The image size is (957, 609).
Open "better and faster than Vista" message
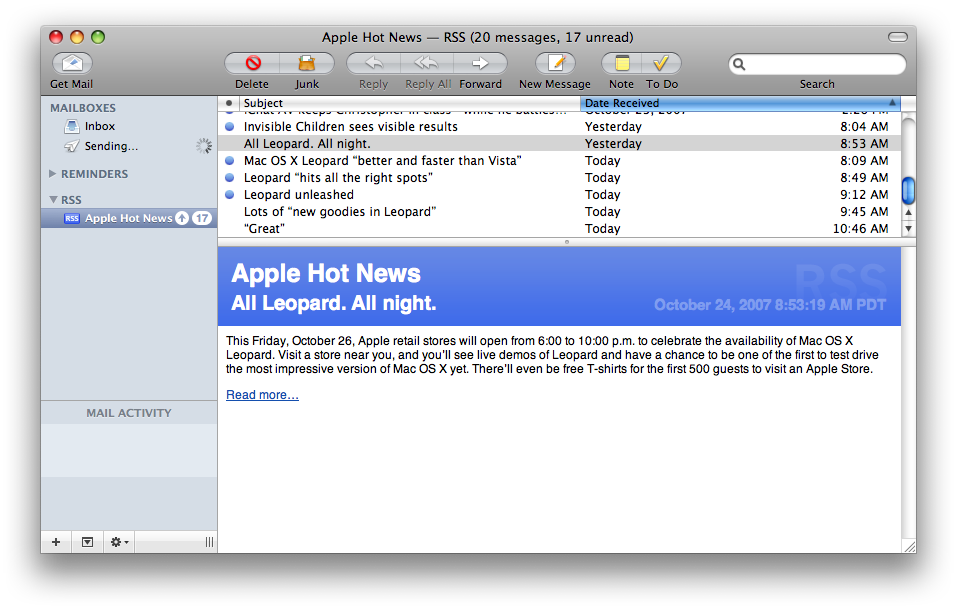(559, 160)
